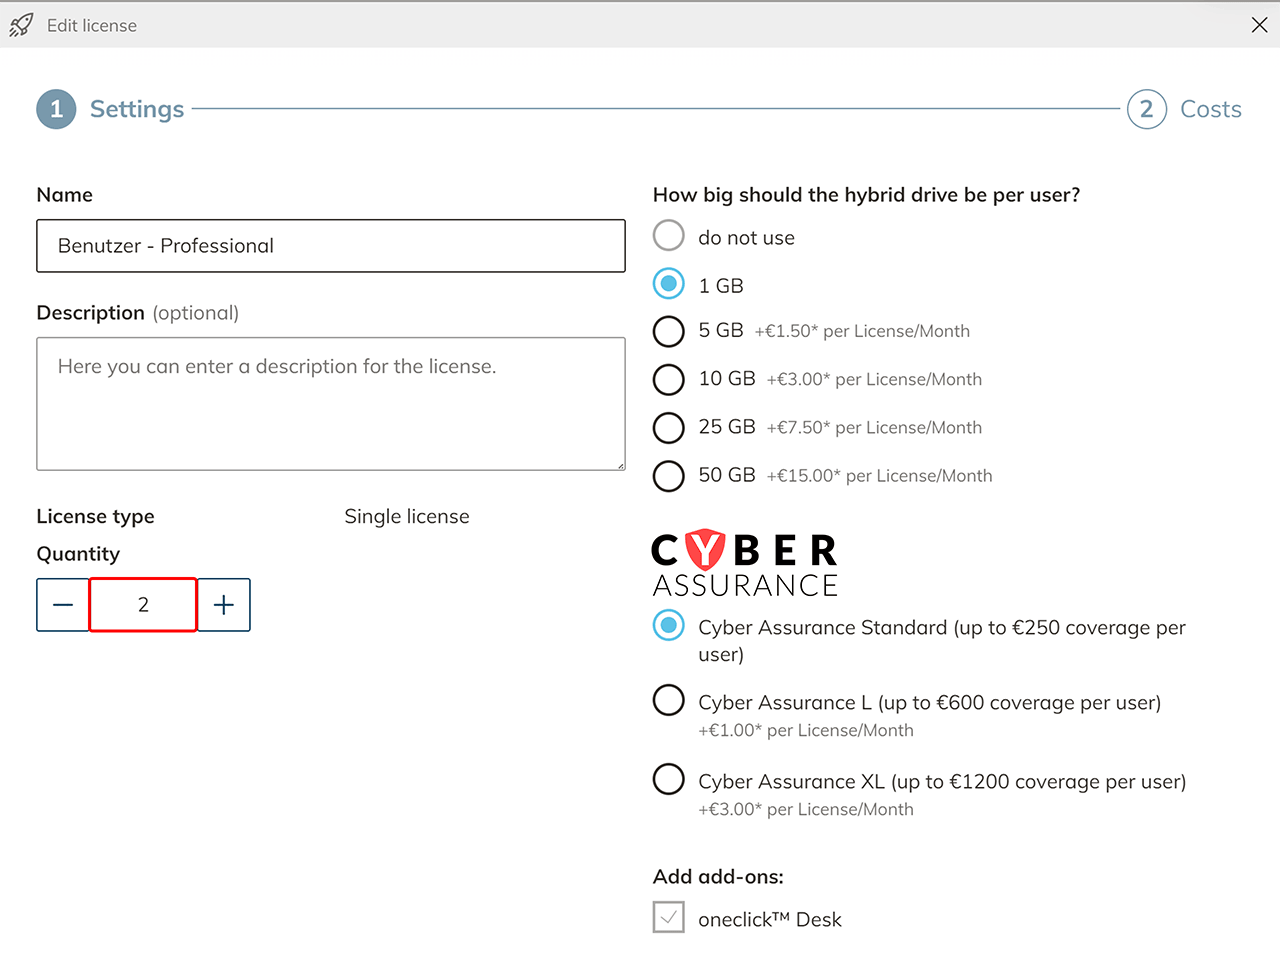Go to step 2 Costs

pyautogui.click(x=1147, y=109)
